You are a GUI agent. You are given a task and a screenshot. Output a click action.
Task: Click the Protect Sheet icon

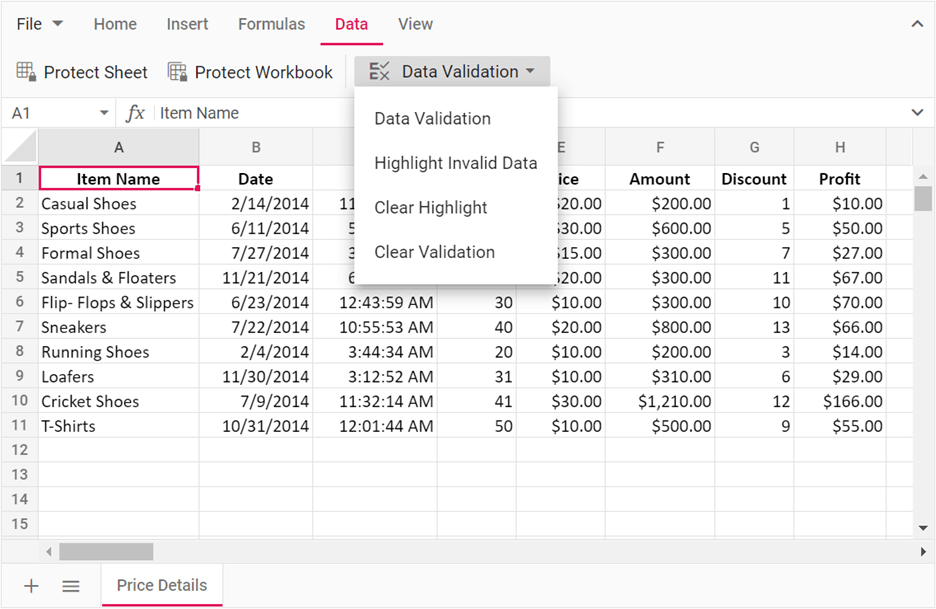(27, 72)
